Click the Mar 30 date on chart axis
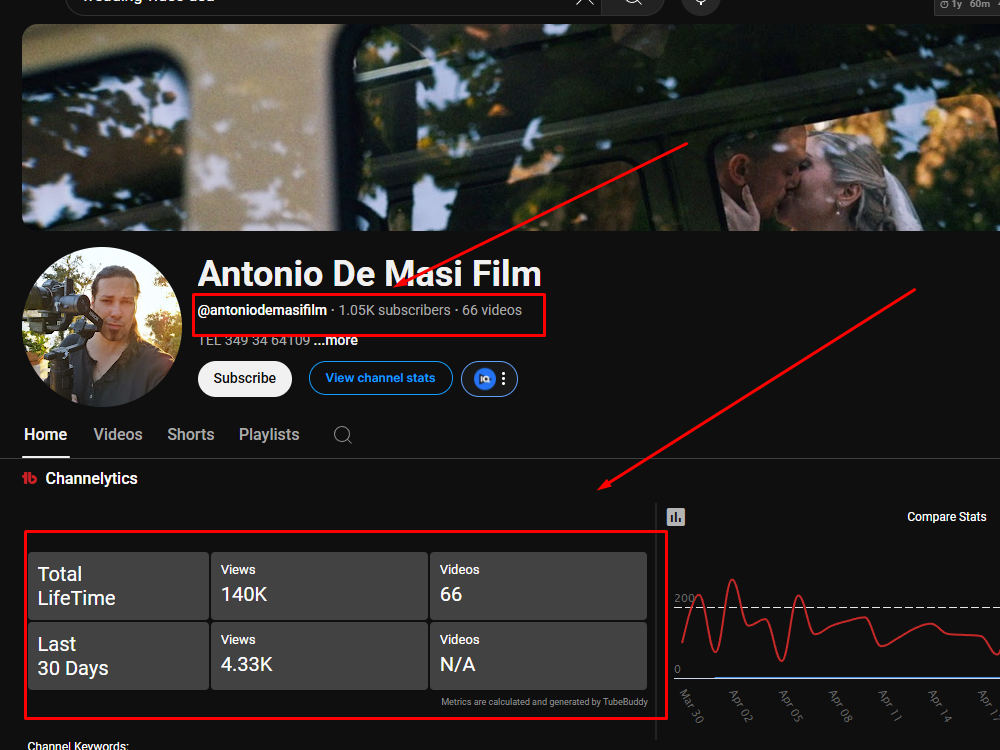Screen dimensions: 1000x750 point(691,705)
